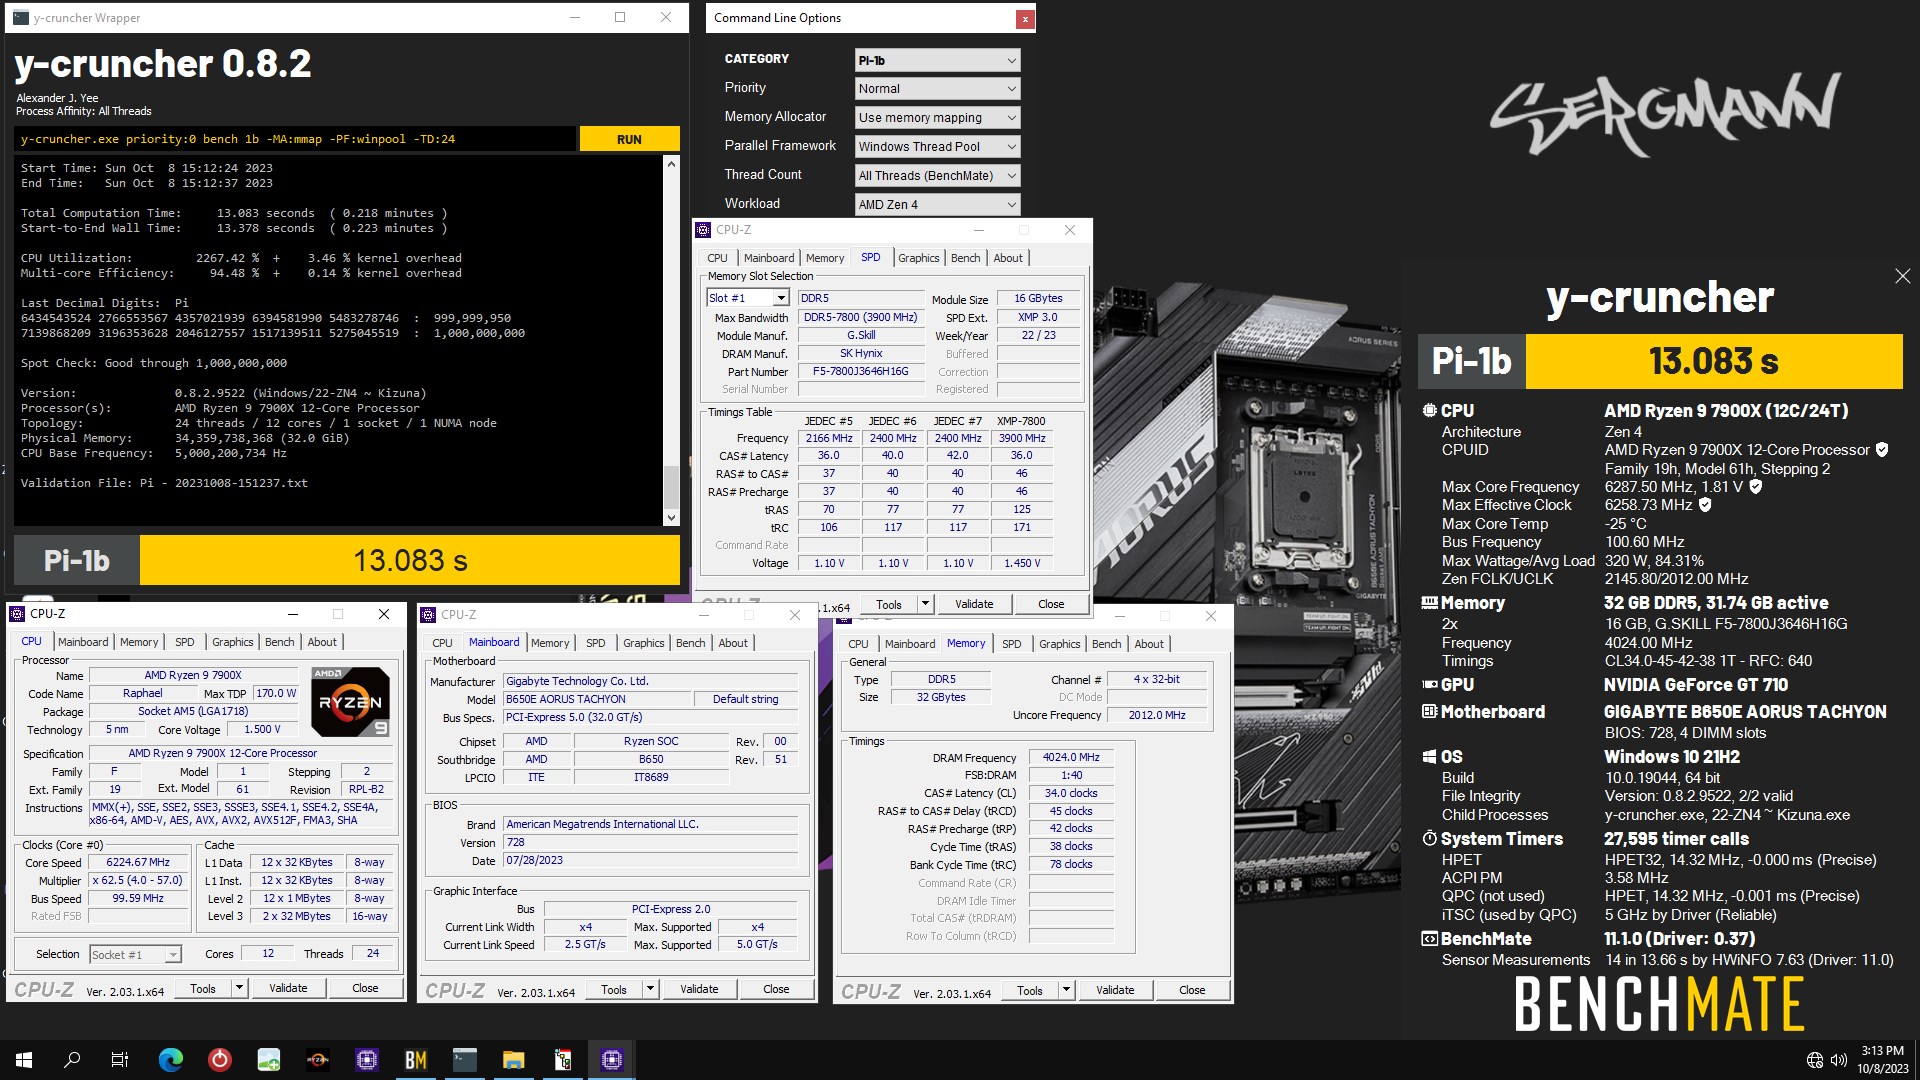The height and width of the screenshot is (1080, 1920).
Task: Click the CPU-Z icon in CPU window titlebar
Action: (17, 614)
